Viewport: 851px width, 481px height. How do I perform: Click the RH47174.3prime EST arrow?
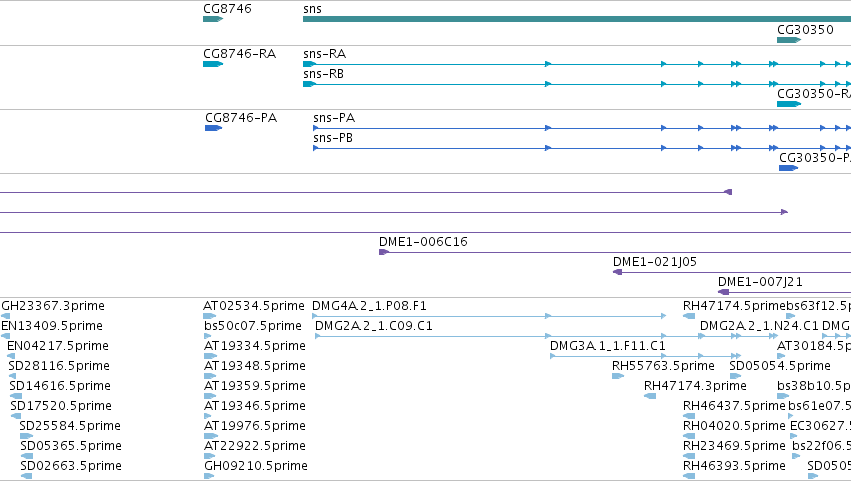tap(650, 396)
